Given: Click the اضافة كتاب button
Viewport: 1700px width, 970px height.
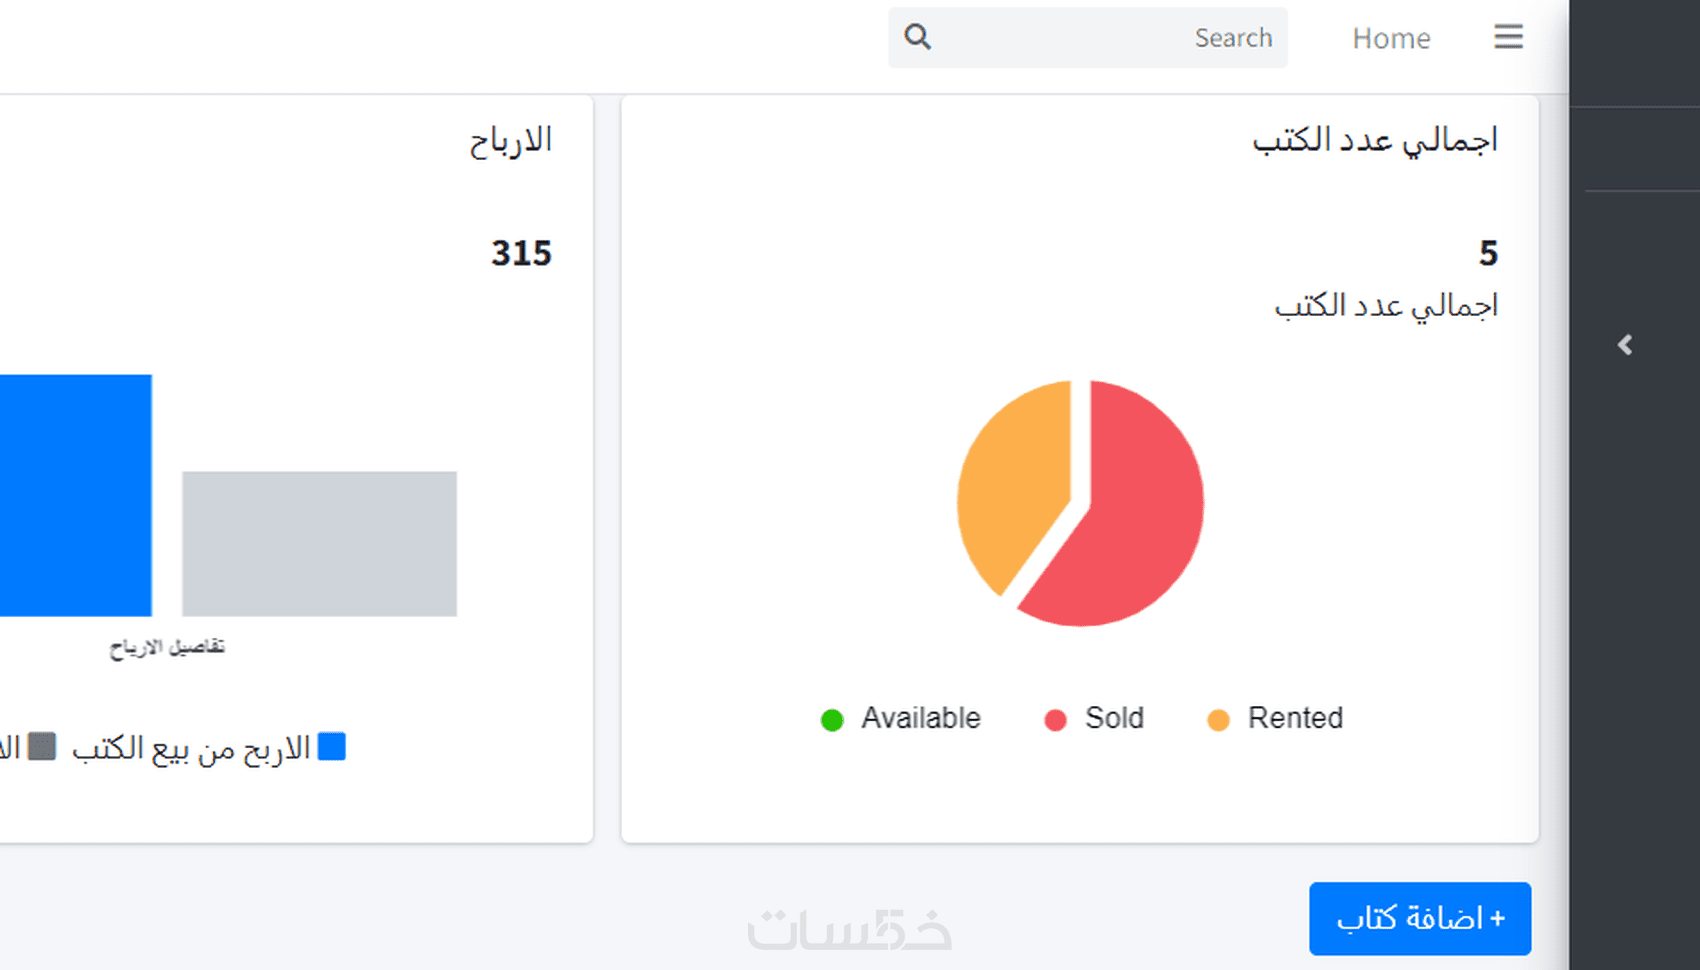Looking at the screenshot, I should [x=1420, y=918].
